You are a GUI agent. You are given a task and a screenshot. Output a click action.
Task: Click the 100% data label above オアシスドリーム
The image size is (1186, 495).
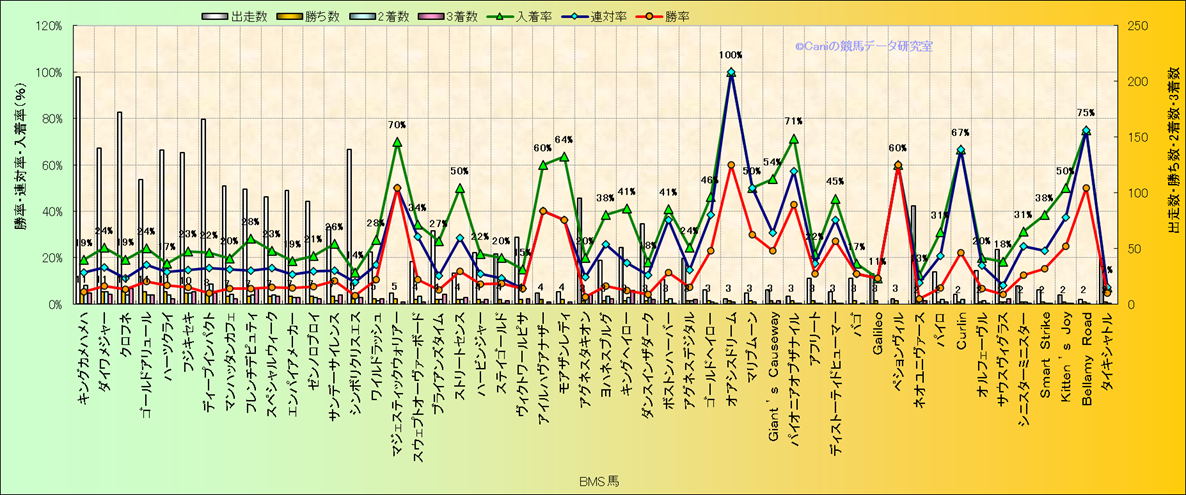730,56
